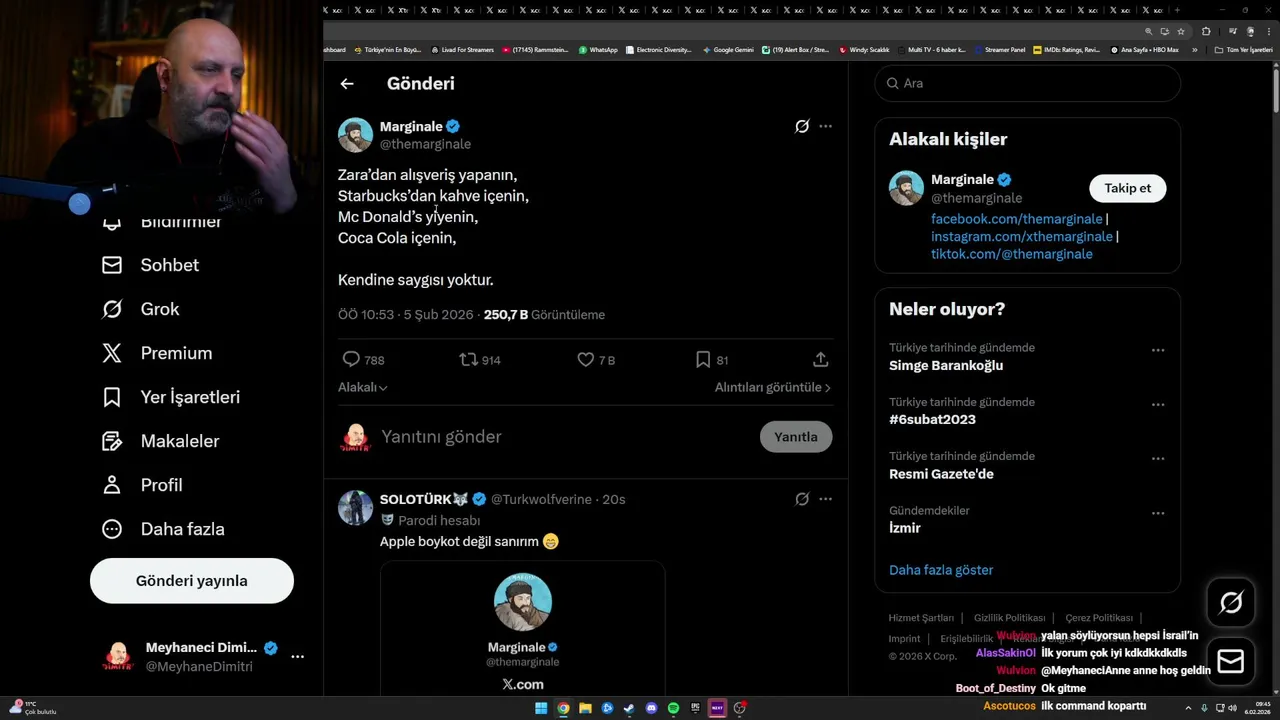Open the Google Gemini bookmark
The width and height of the screenshot is (1280, 720).
tap(728, 49)
